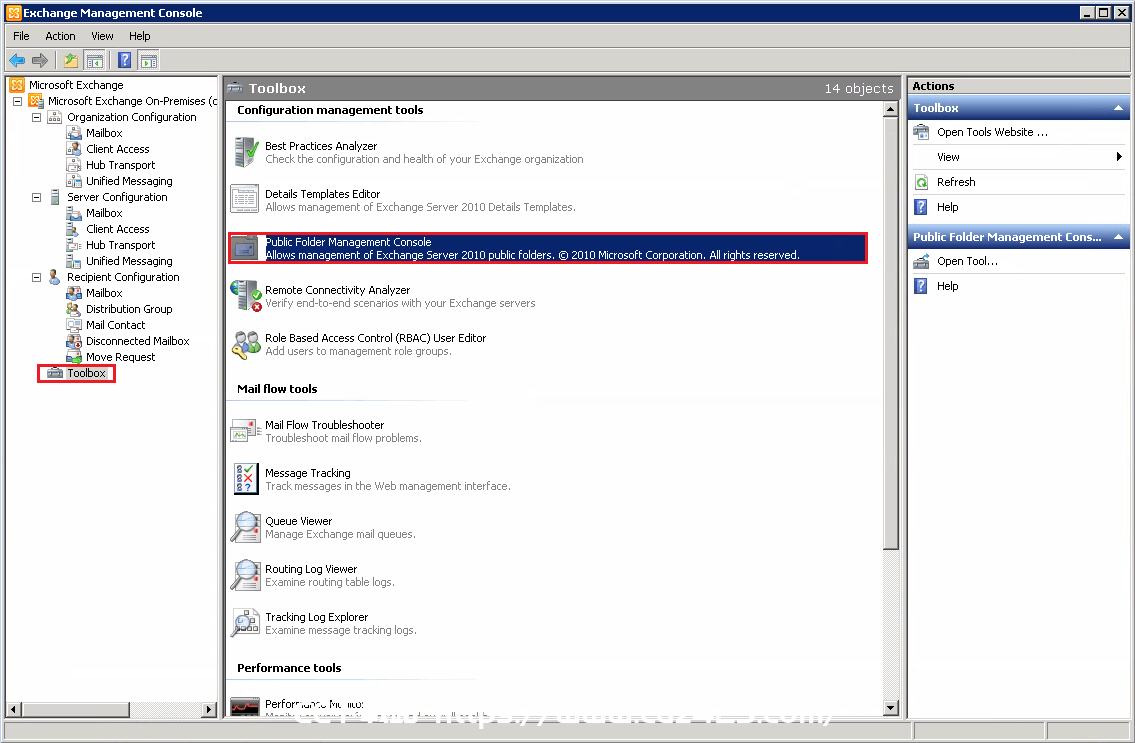Click the Up one level folder icon
Viewport: 1135px width, 743px height.
pos(71,60)
